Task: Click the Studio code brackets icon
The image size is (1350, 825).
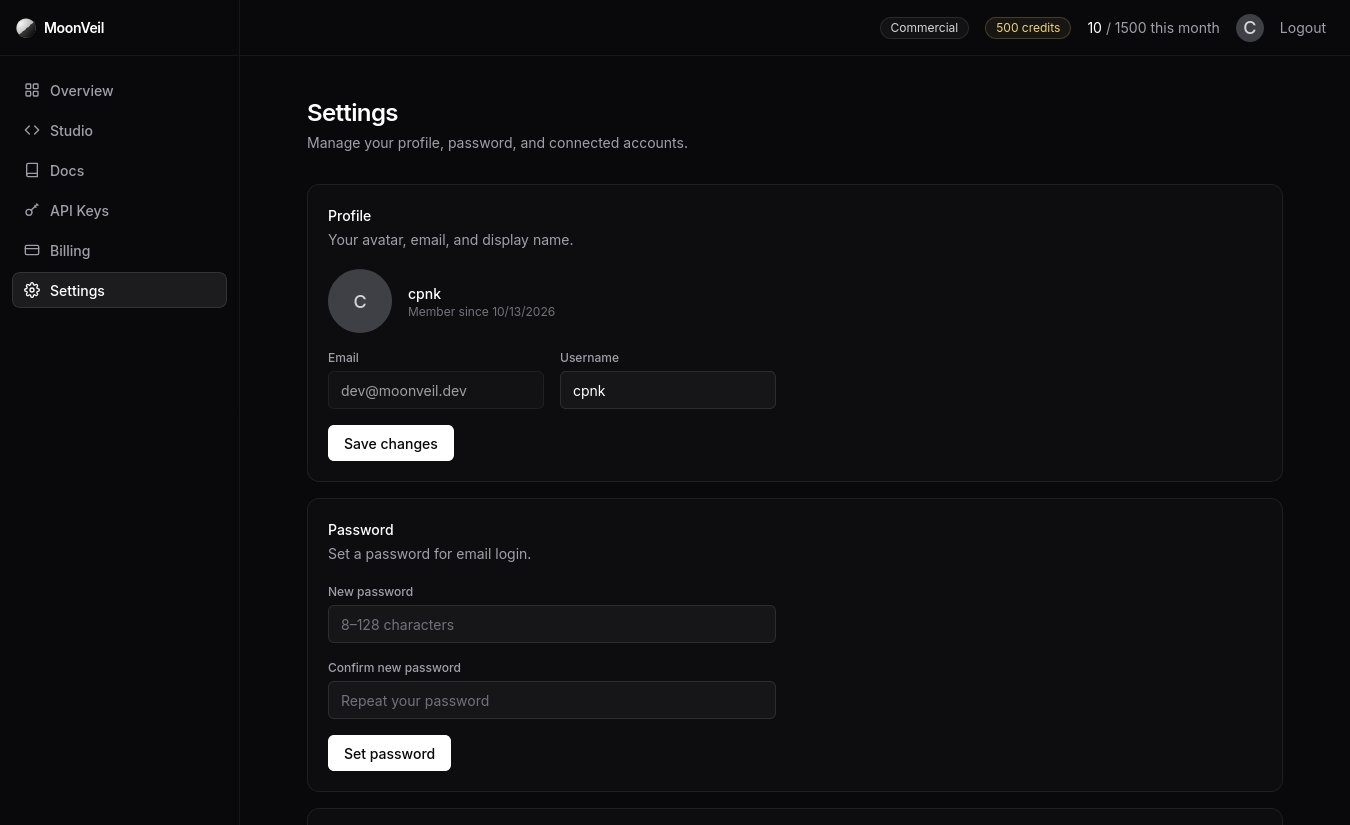Action: (32, 130)
